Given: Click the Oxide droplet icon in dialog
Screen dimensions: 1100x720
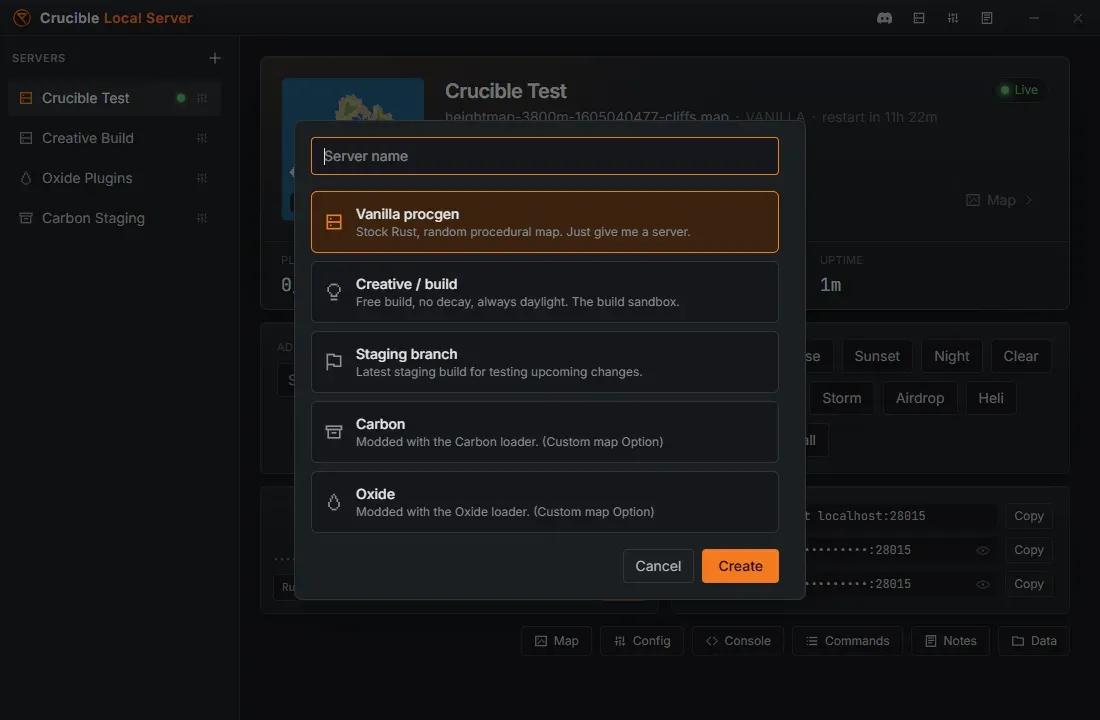Looking at the screenshot, I should coord(334,502).
